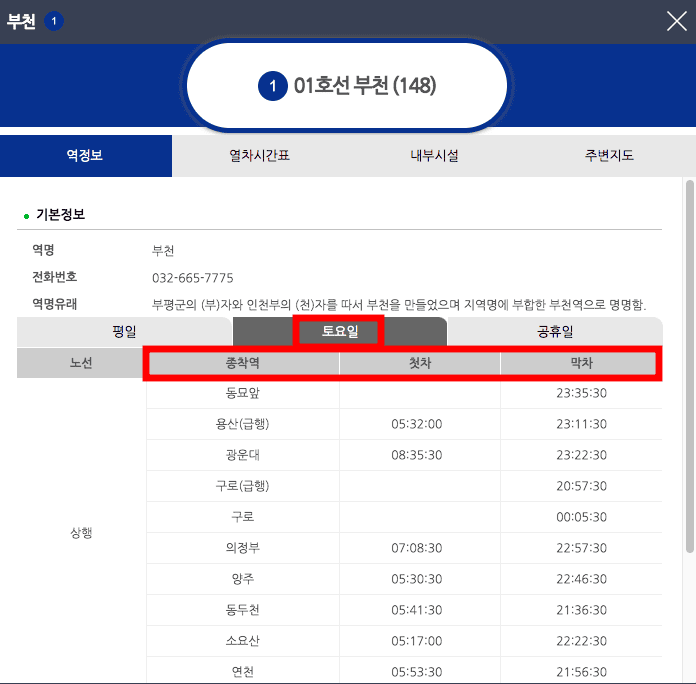Click last train time 23:35:30
Screen dimensions: 696x684
(581, 393)
